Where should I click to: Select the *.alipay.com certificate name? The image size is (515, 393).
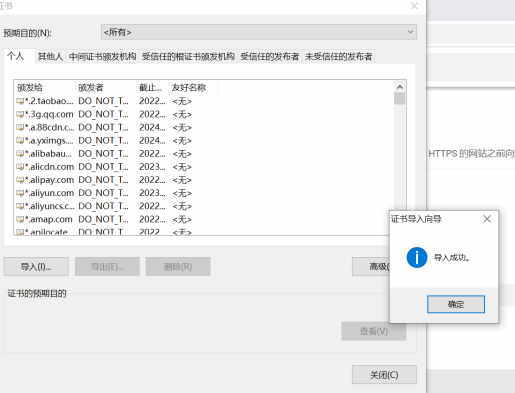(x=49, y=180)
